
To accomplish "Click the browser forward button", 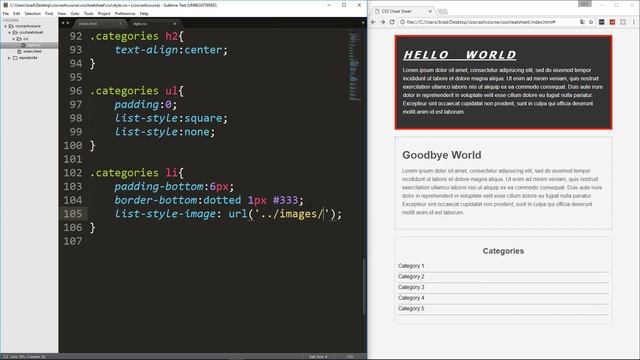I will [x=382, y=22].
